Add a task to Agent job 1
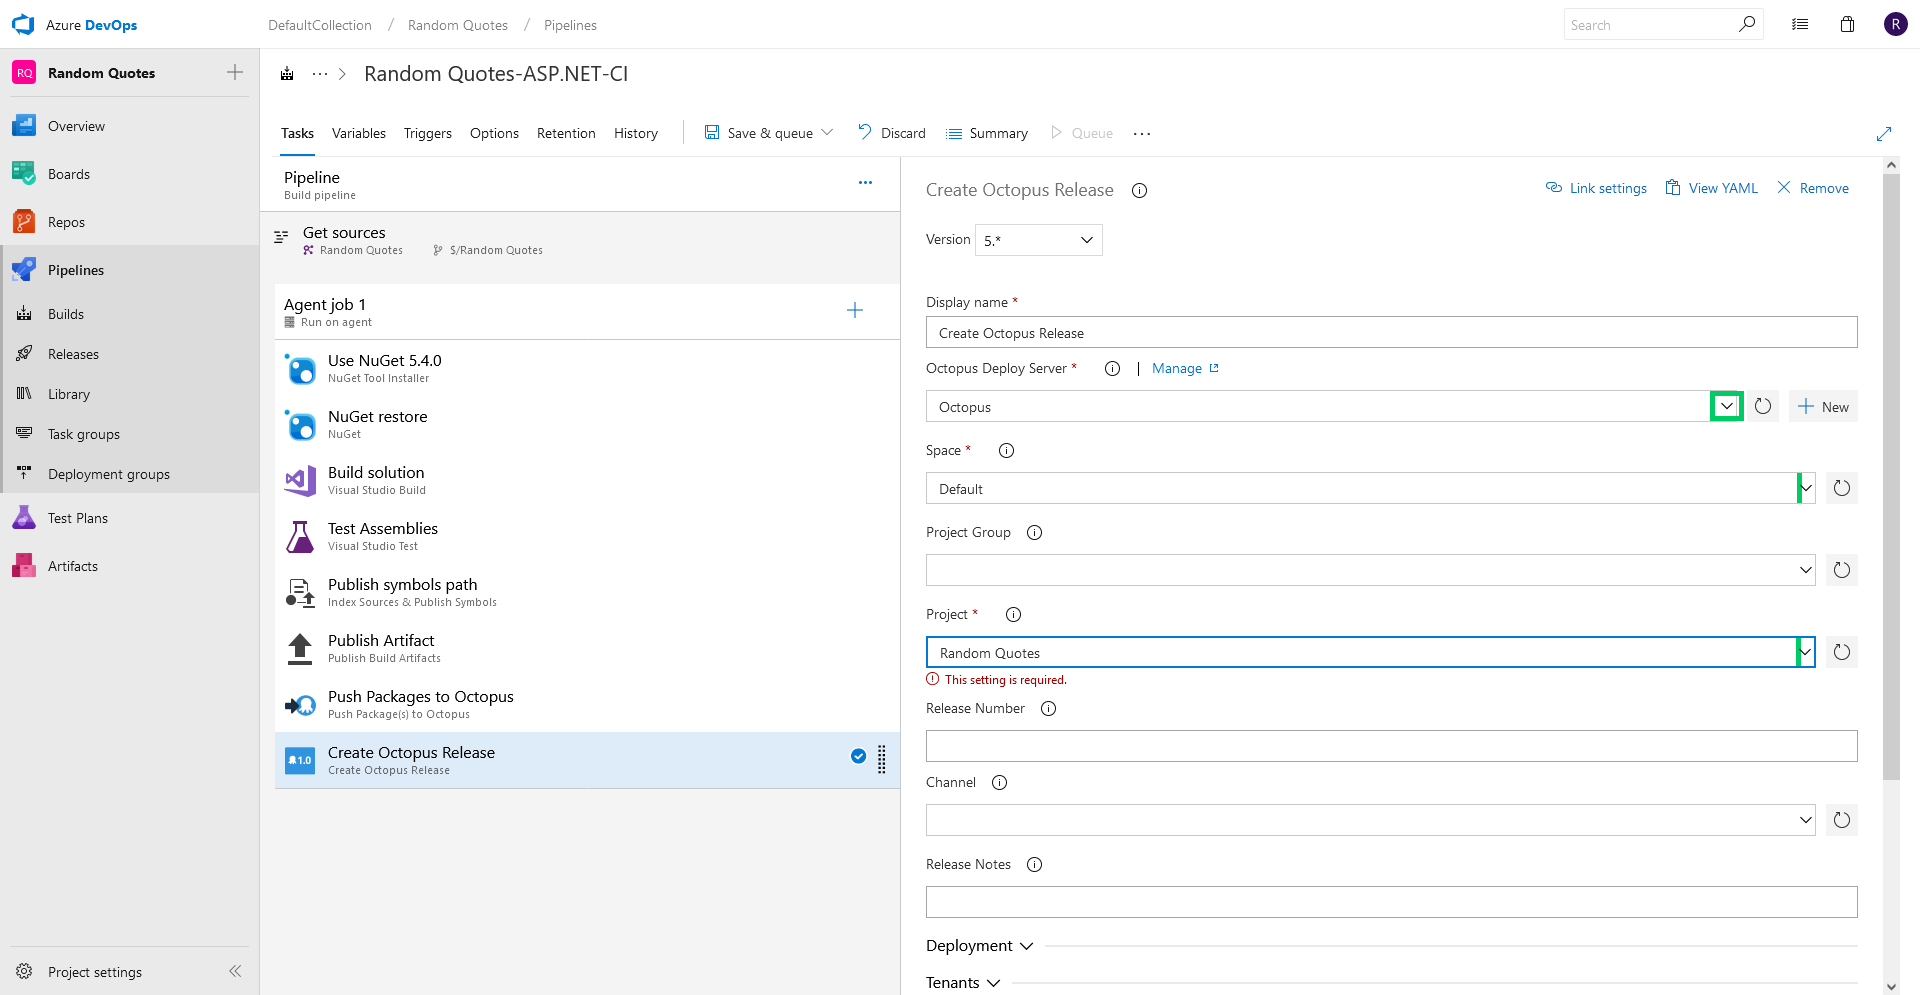The height and width of the screenshot is (995, 1920). (855, 310)
